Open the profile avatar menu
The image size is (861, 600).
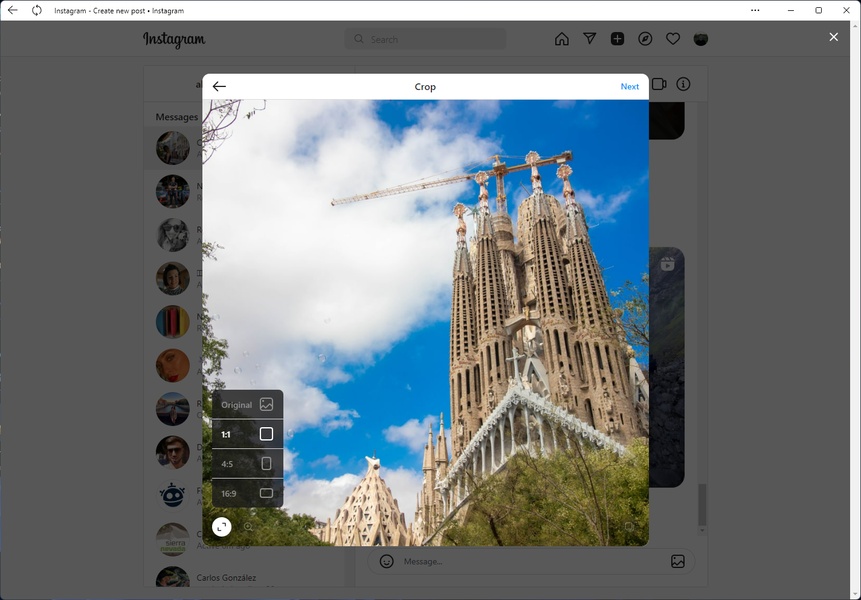701,39
